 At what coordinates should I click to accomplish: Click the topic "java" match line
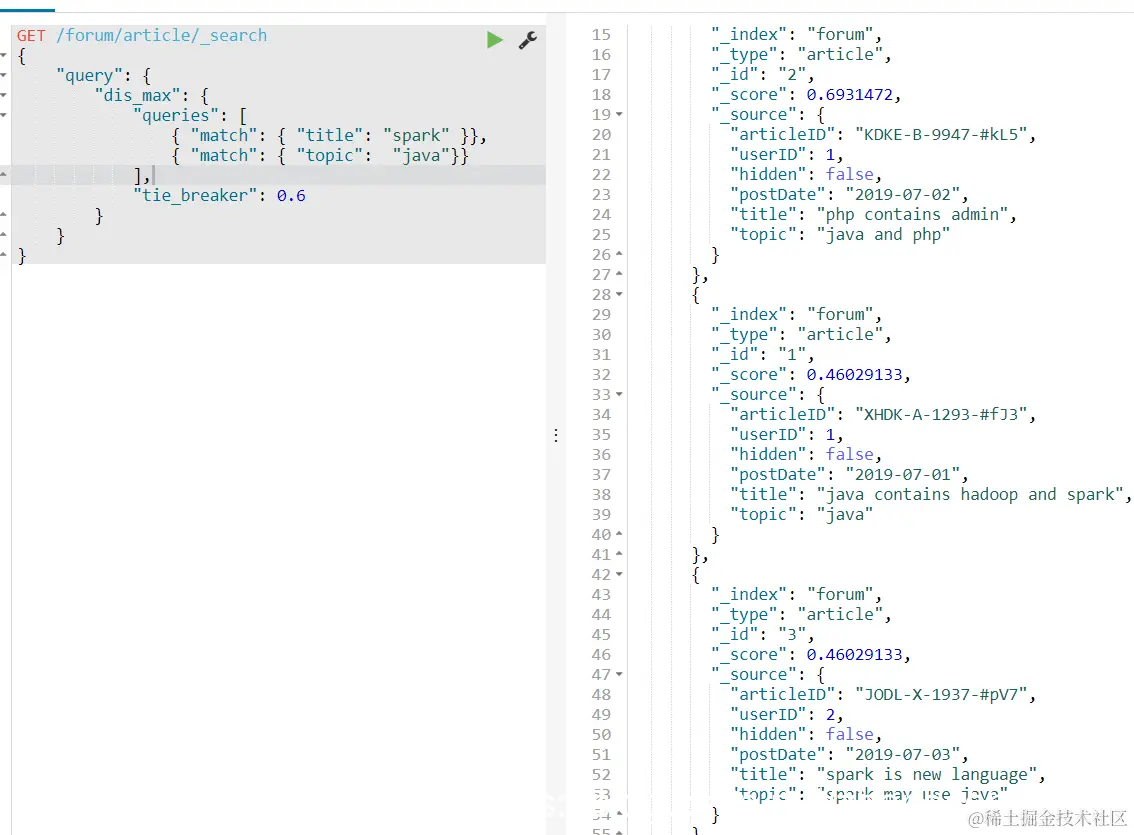tap(320, 155)
